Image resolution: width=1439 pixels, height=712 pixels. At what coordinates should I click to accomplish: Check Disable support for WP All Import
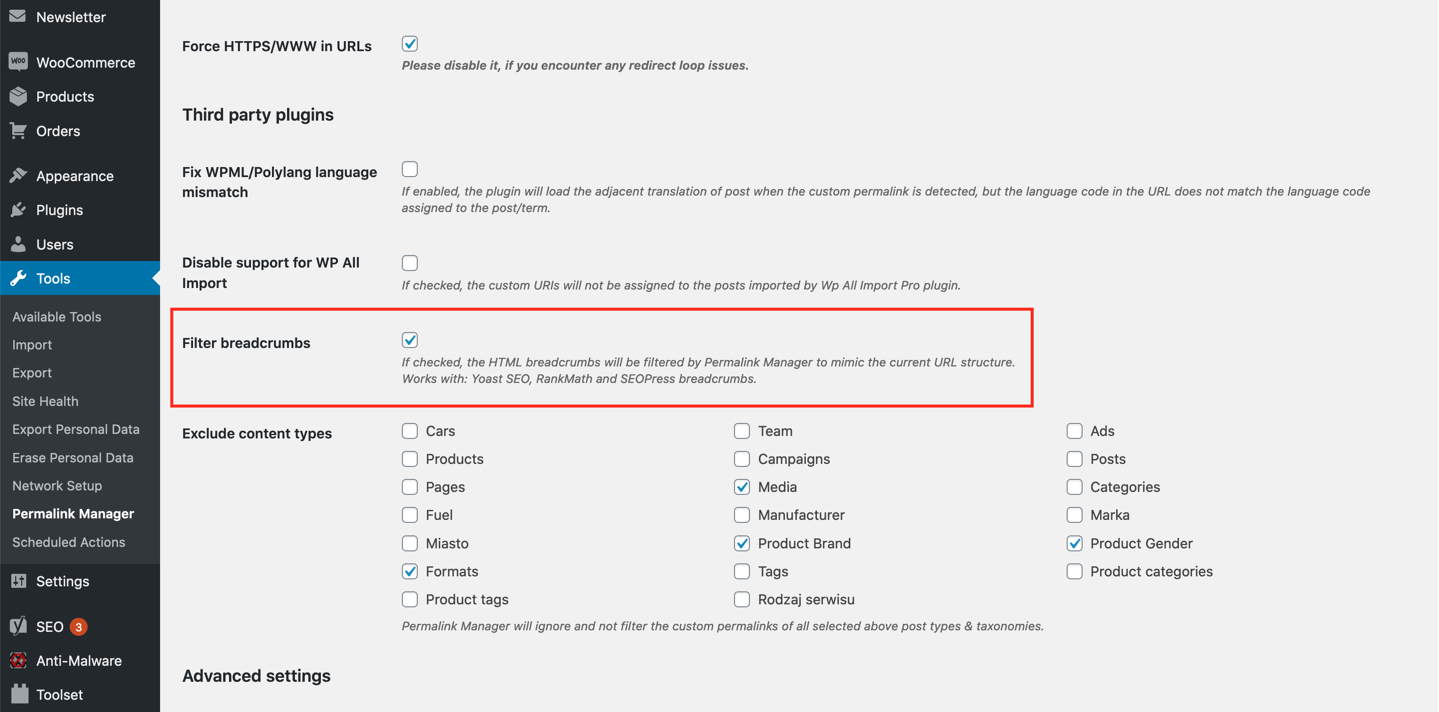click(x=410, y=263)
